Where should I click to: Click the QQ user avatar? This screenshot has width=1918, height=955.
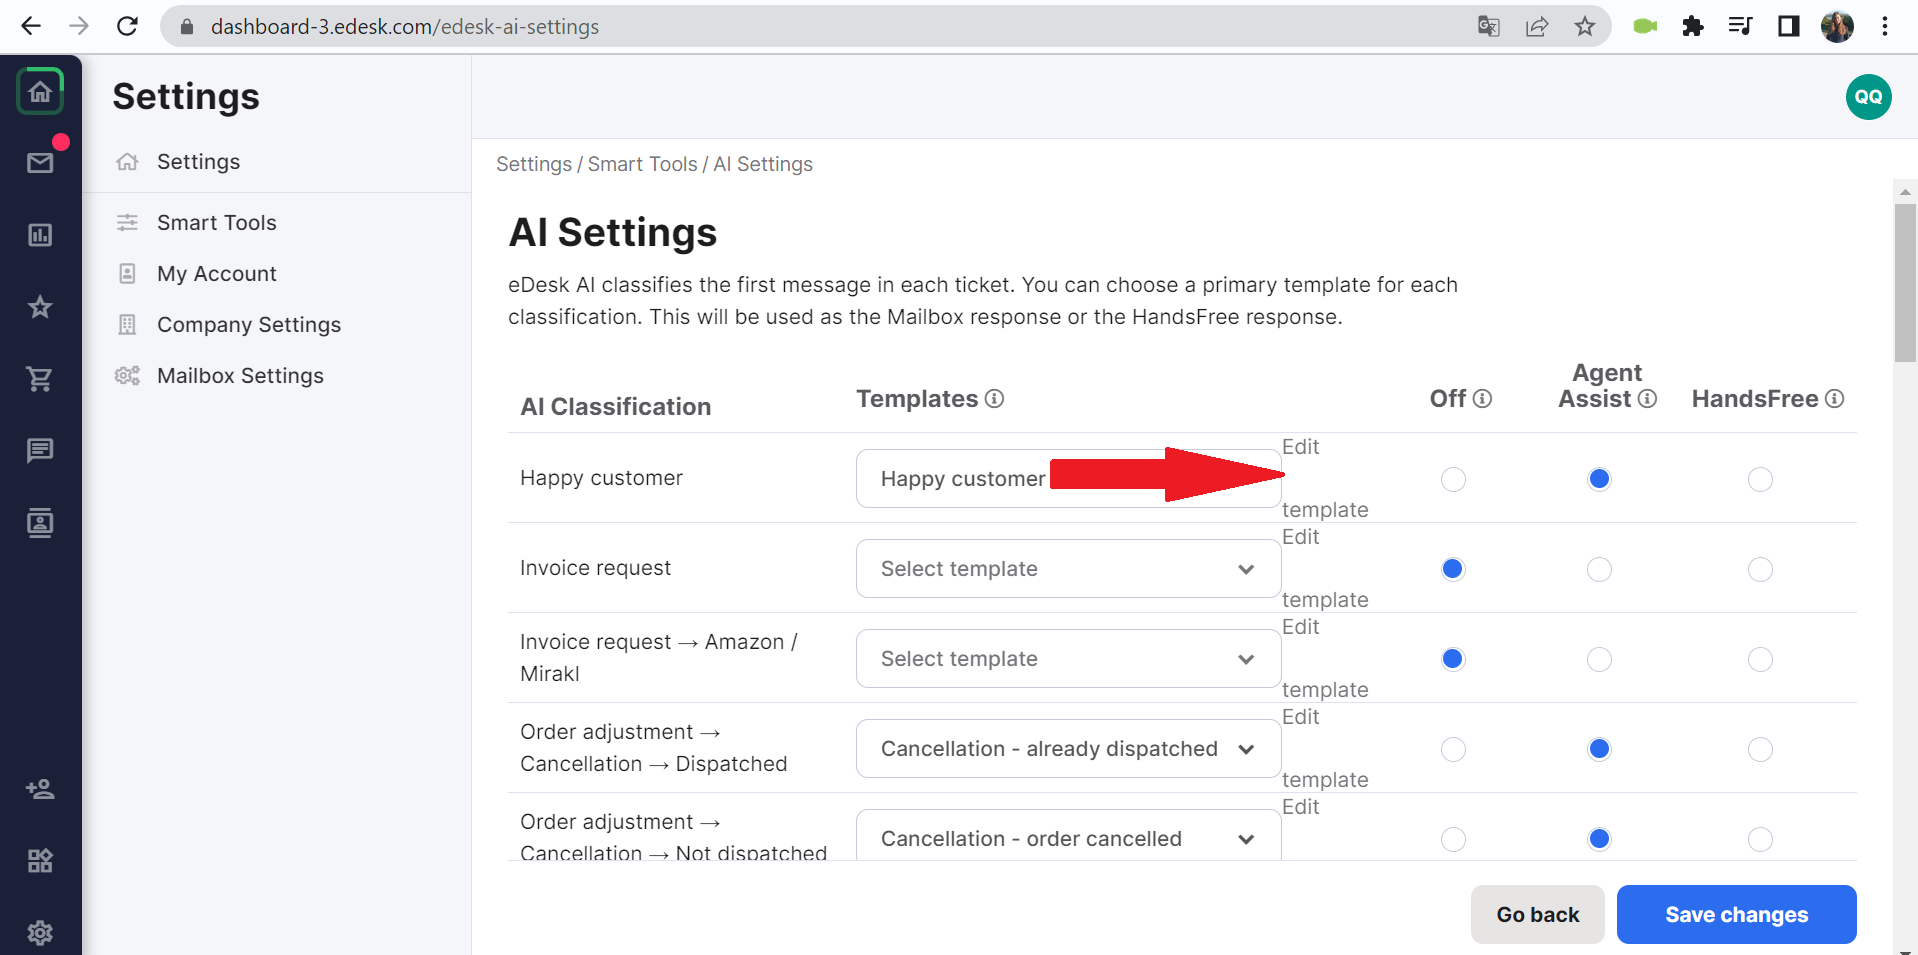click(1868, 97)
